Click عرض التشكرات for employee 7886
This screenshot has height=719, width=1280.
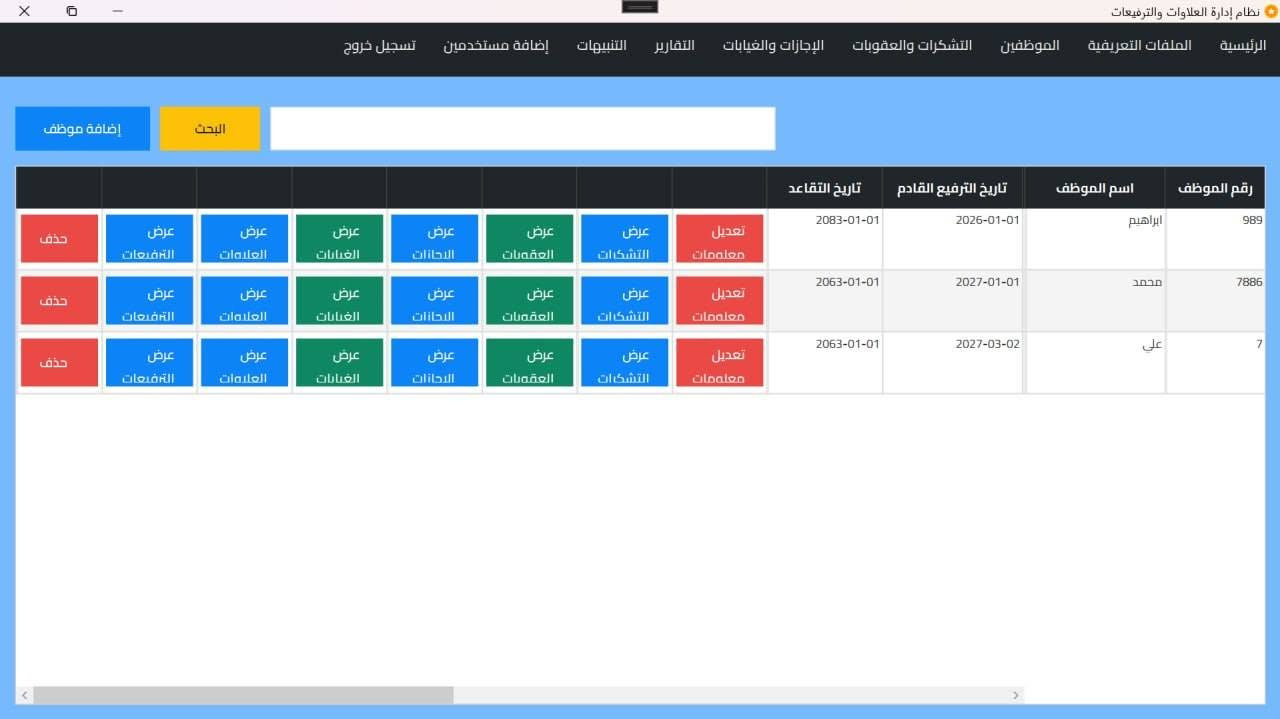(x=625, y=301)
